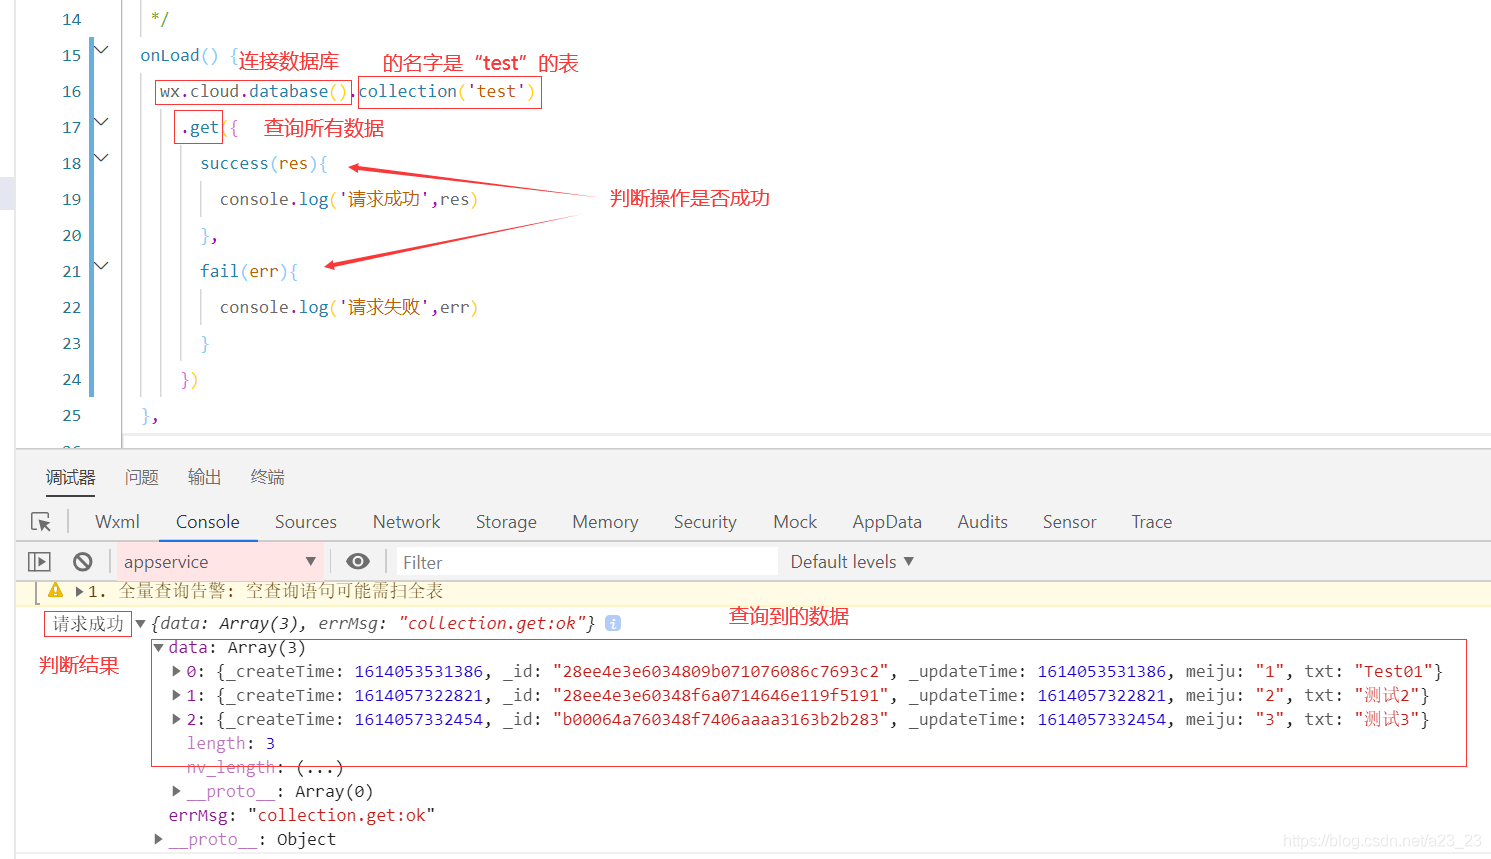Open the Default levels dropdown

click(x=852, y=562)
